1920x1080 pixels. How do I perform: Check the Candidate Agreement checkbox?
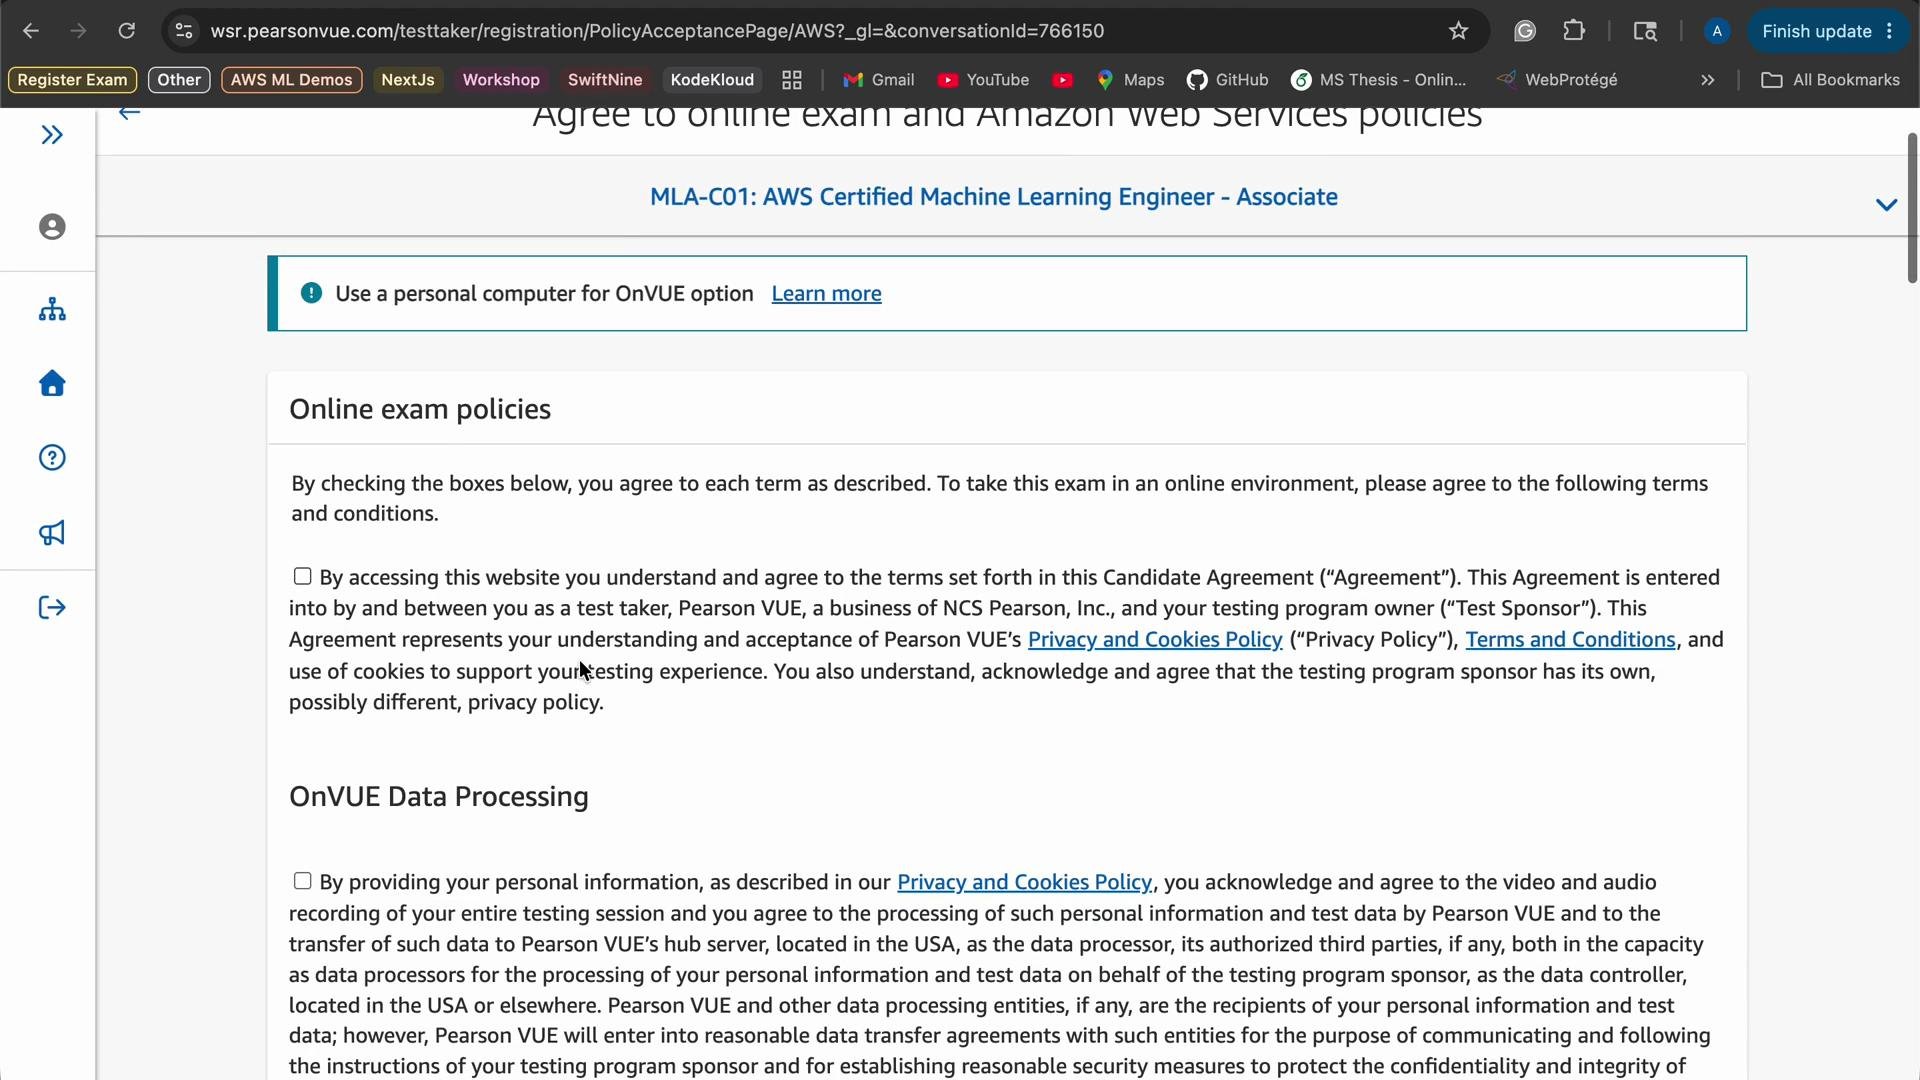pyautogui.click(x=302, y=576)
